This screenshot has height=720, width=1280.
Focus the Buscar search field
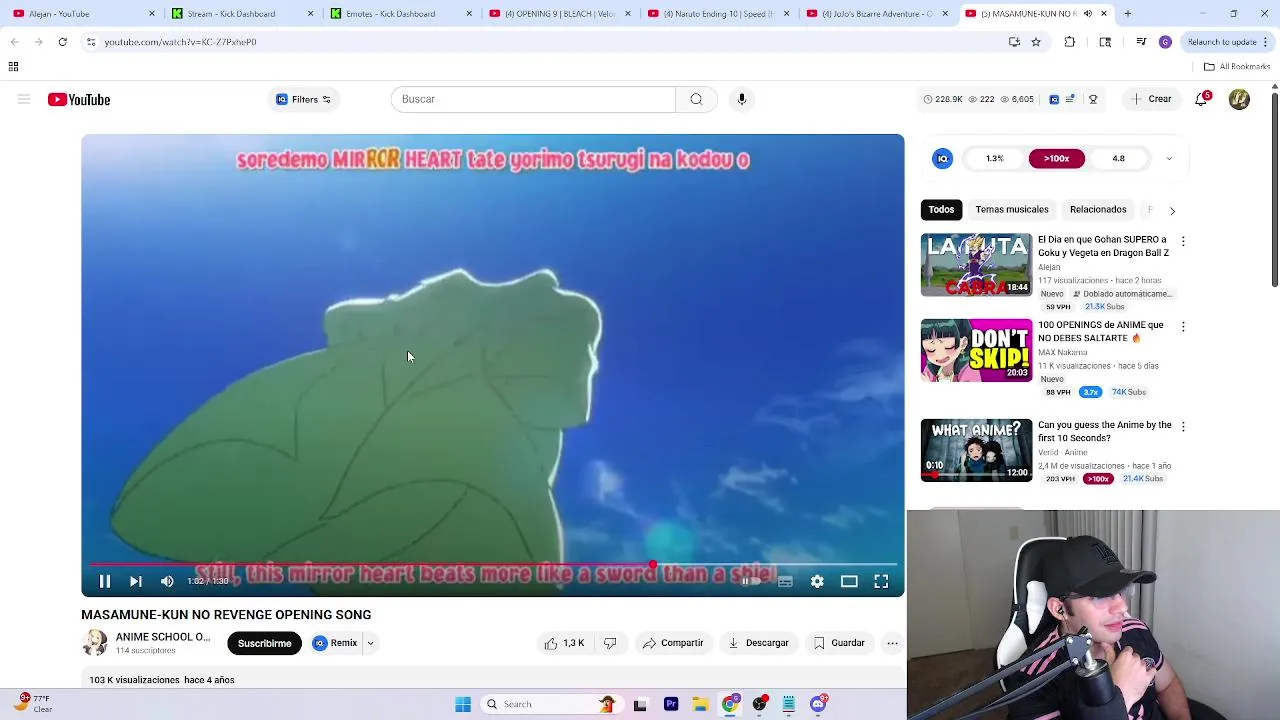(x=533, y=99)
